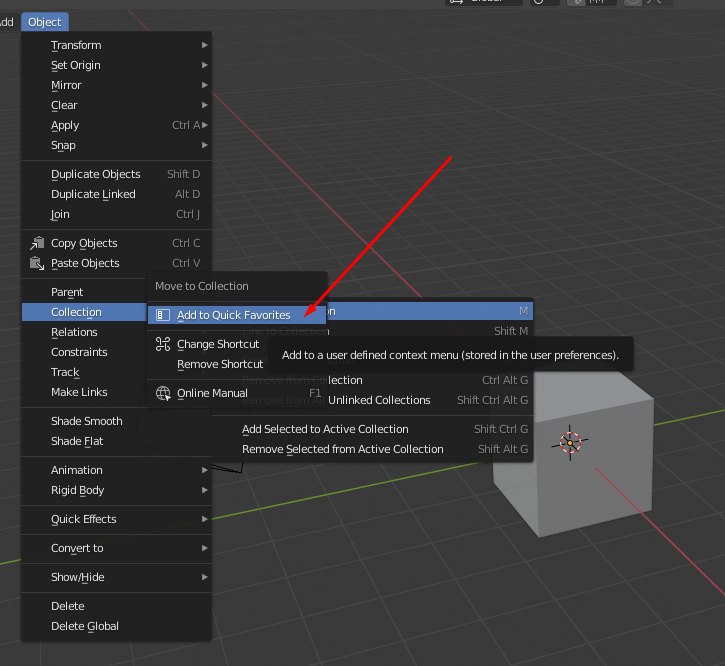Select the gray cube in viewport
Image resolution: width=725 pixels, height=666 pixels.
coord(596,481)
